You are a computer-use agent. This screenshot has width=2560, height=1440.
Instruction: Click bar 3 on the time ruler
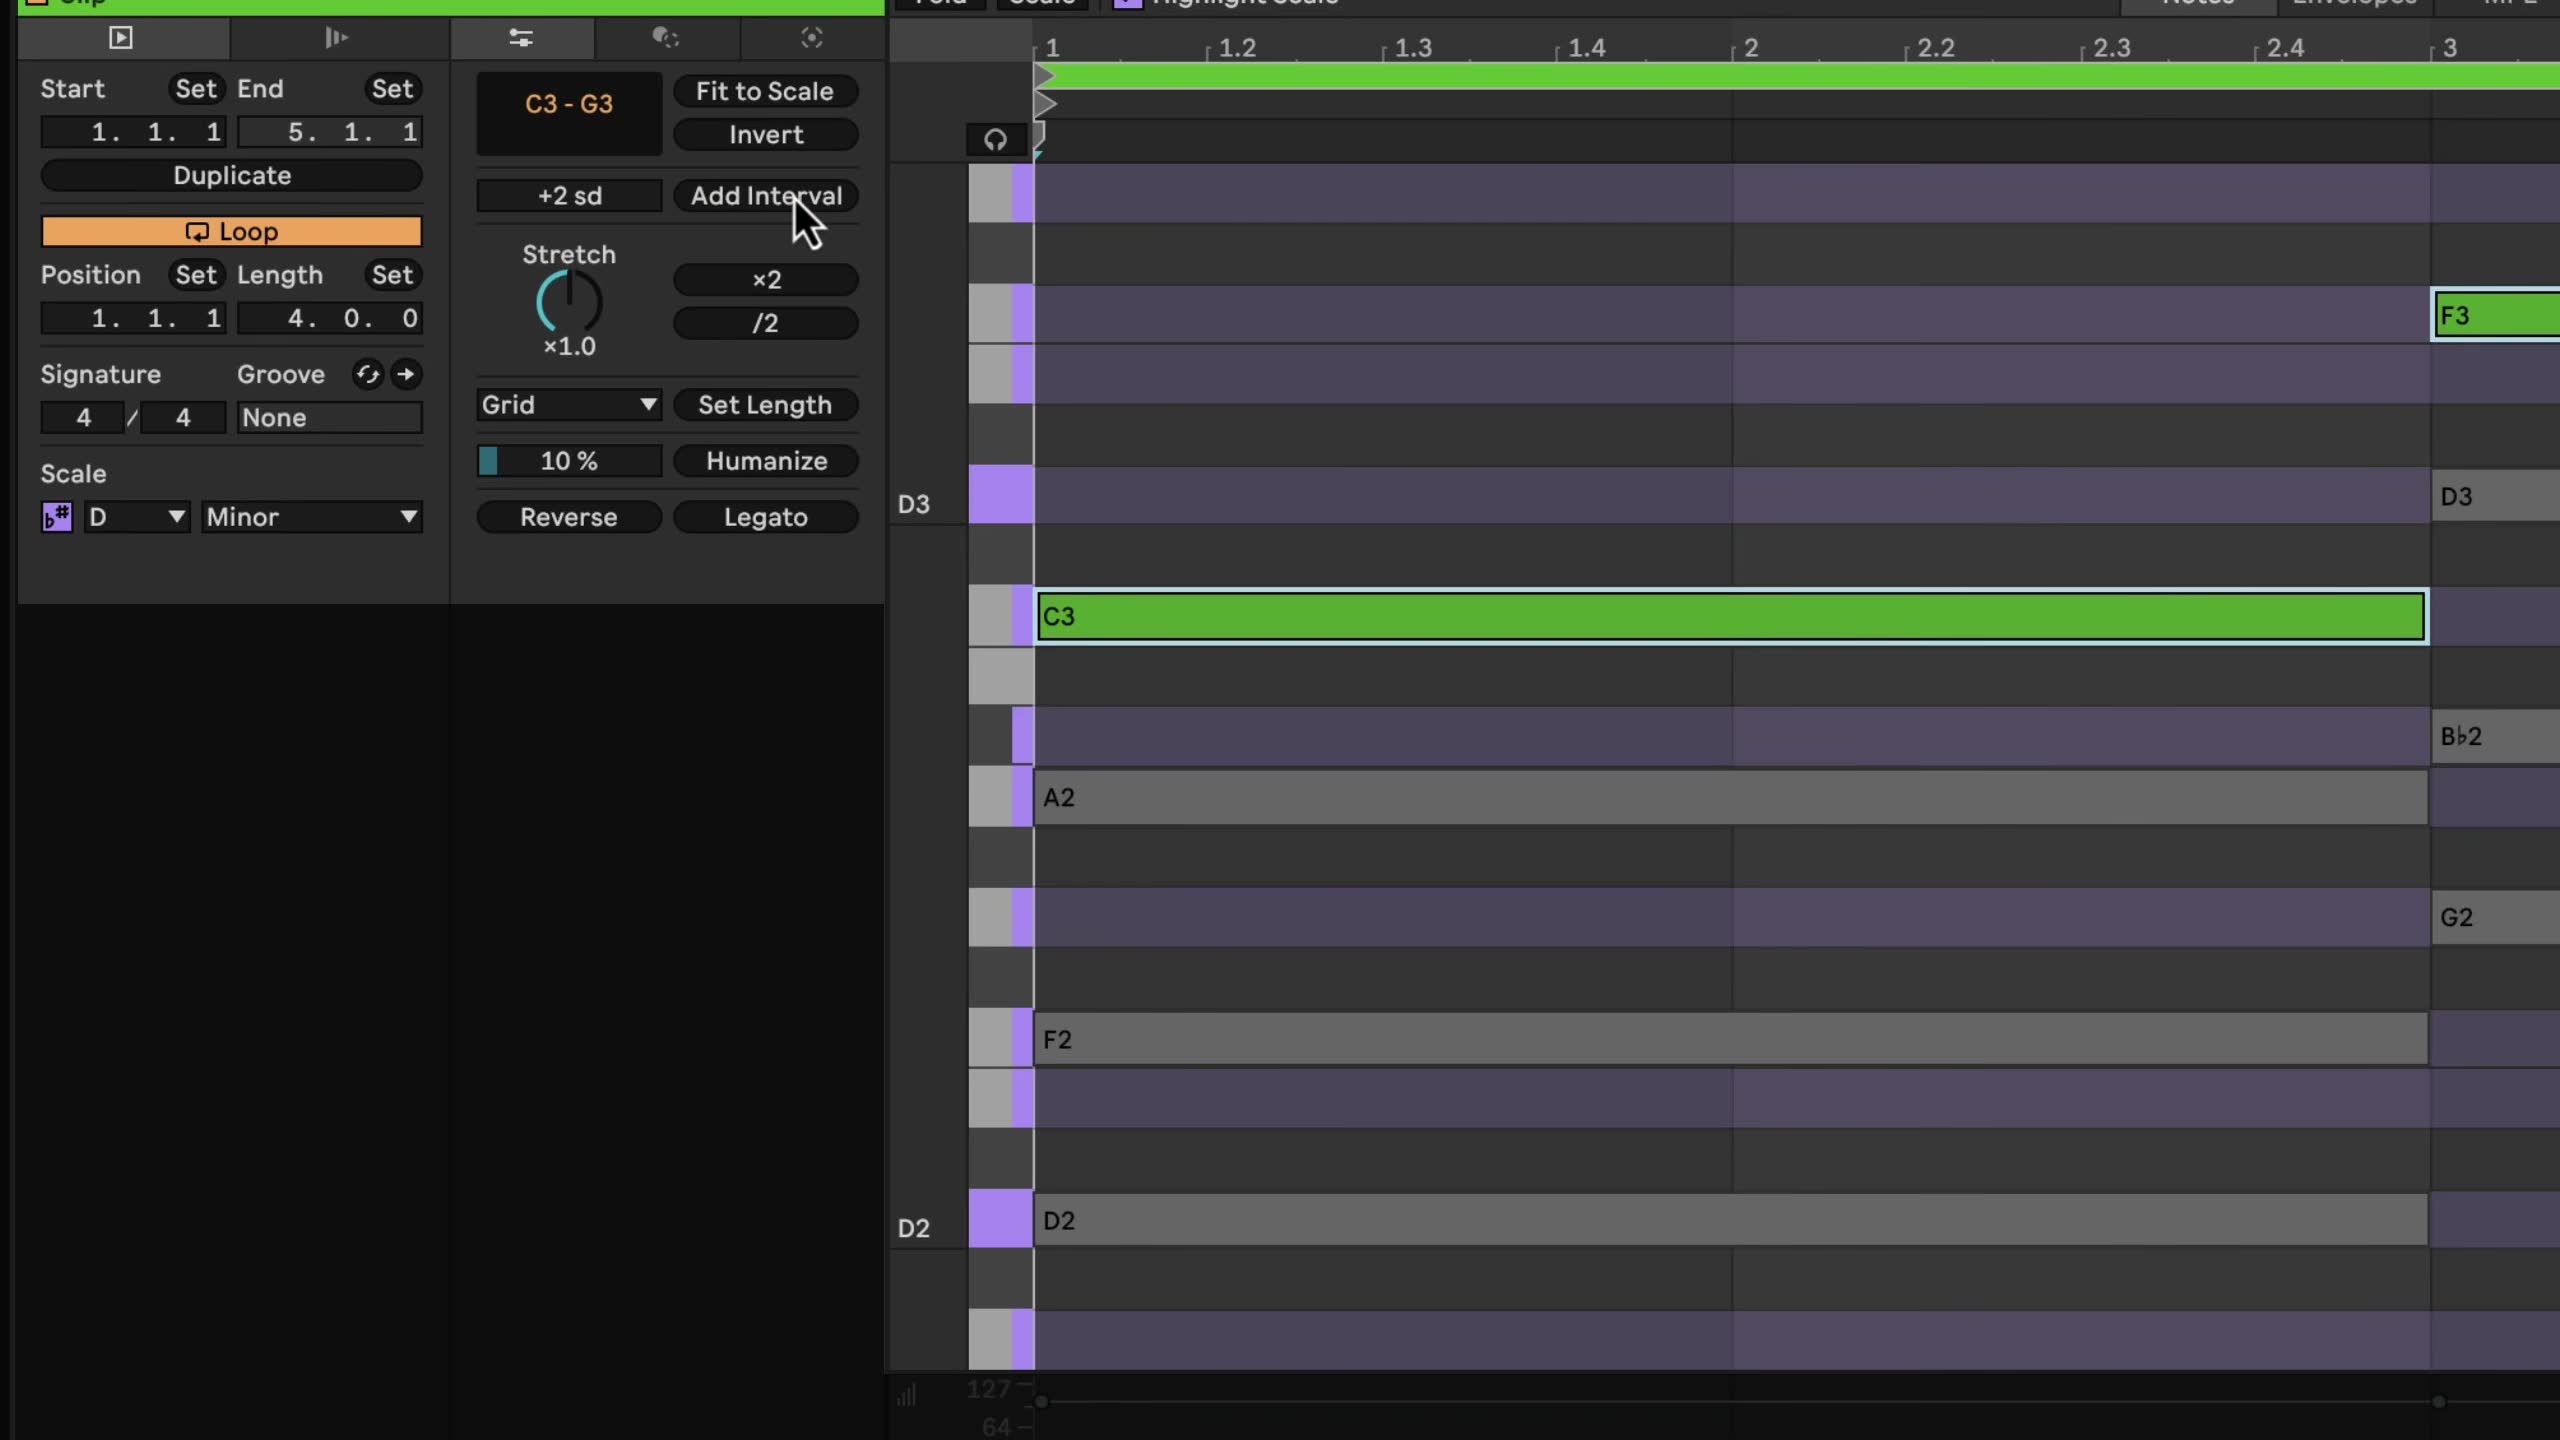tap(2450, 48)
